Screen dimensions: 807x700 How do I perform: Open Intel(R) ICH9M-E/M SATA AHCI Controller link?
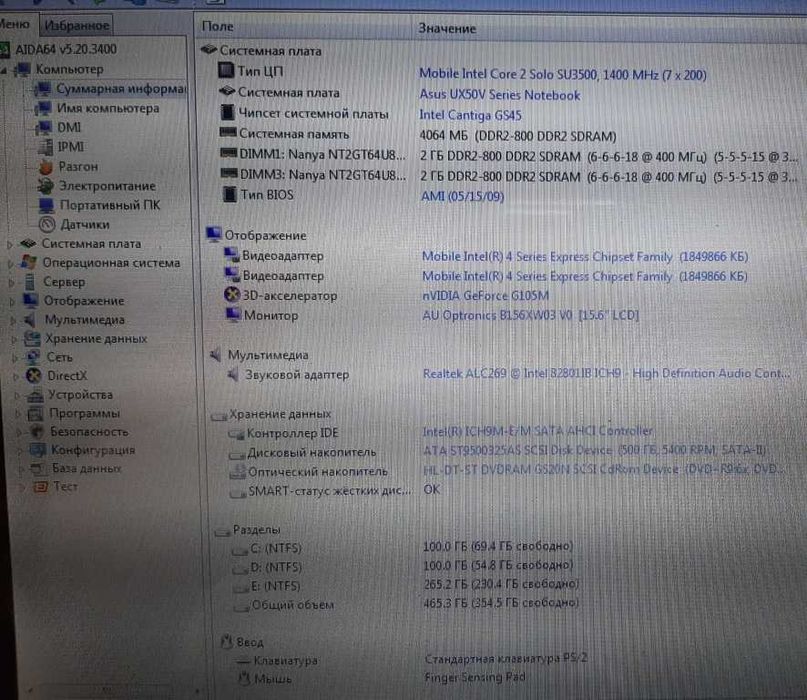point(538,431)
